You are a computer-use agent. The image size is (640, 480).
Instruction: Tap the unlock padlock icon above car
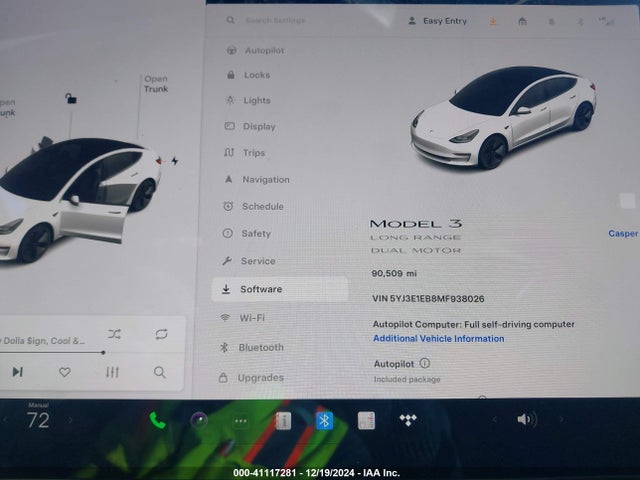[71, 98]
